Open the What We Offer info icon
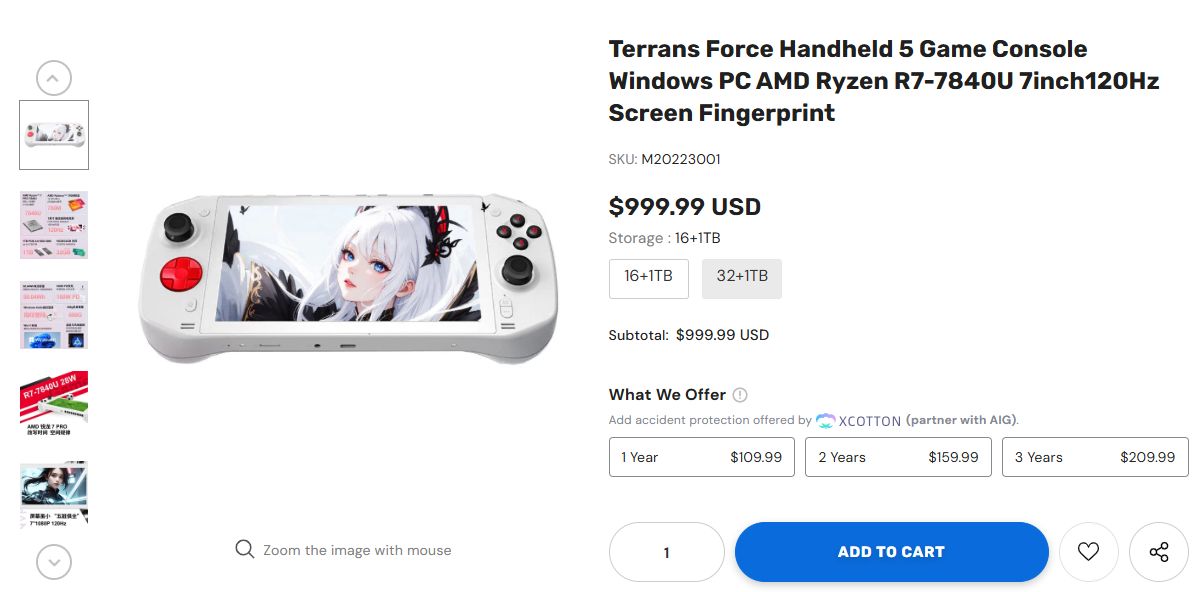 point(740,395)
